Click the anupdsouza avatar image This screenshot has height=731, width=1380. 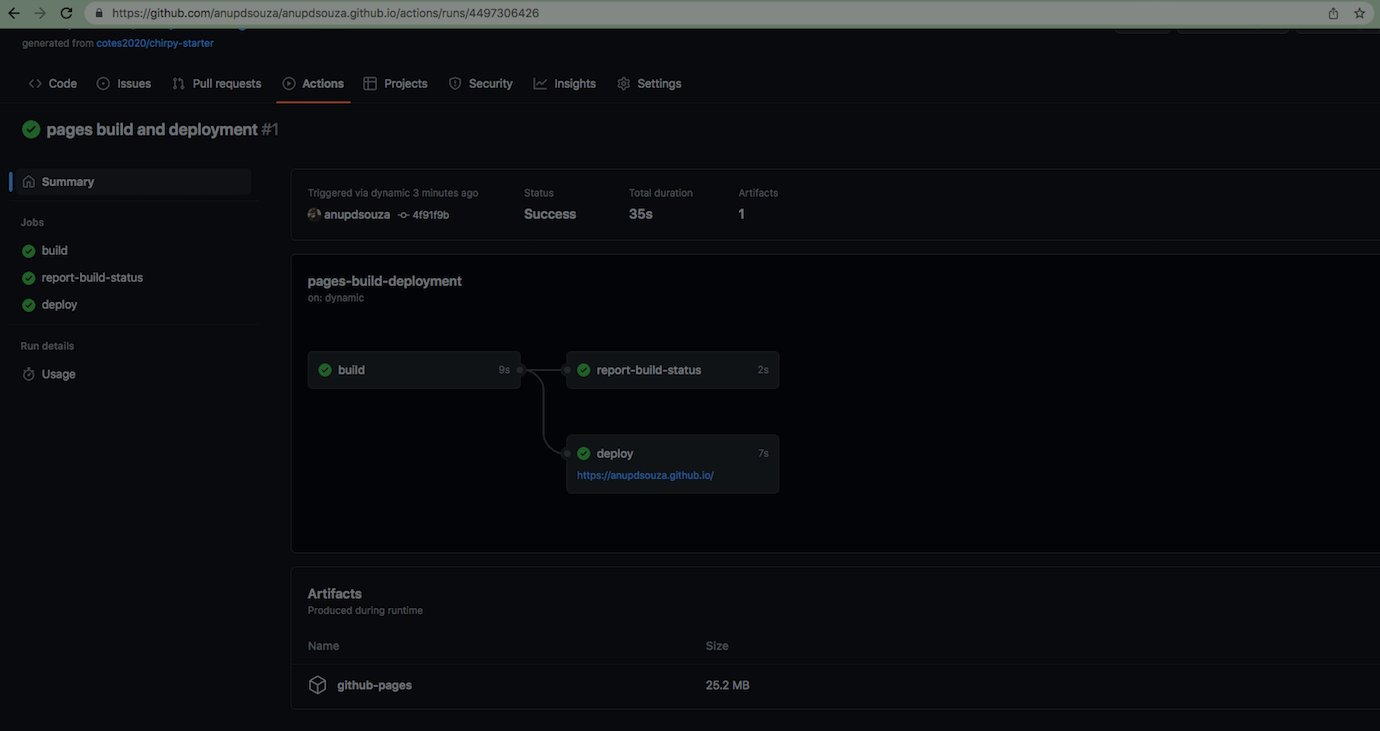pos(314,214)
